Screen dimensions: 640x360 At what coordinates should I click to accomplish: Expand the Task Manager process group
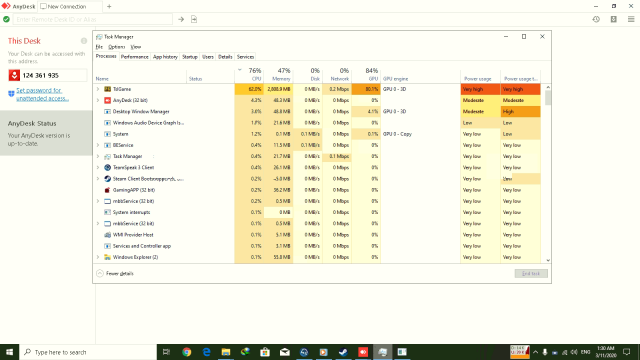[x=98, y=156]
